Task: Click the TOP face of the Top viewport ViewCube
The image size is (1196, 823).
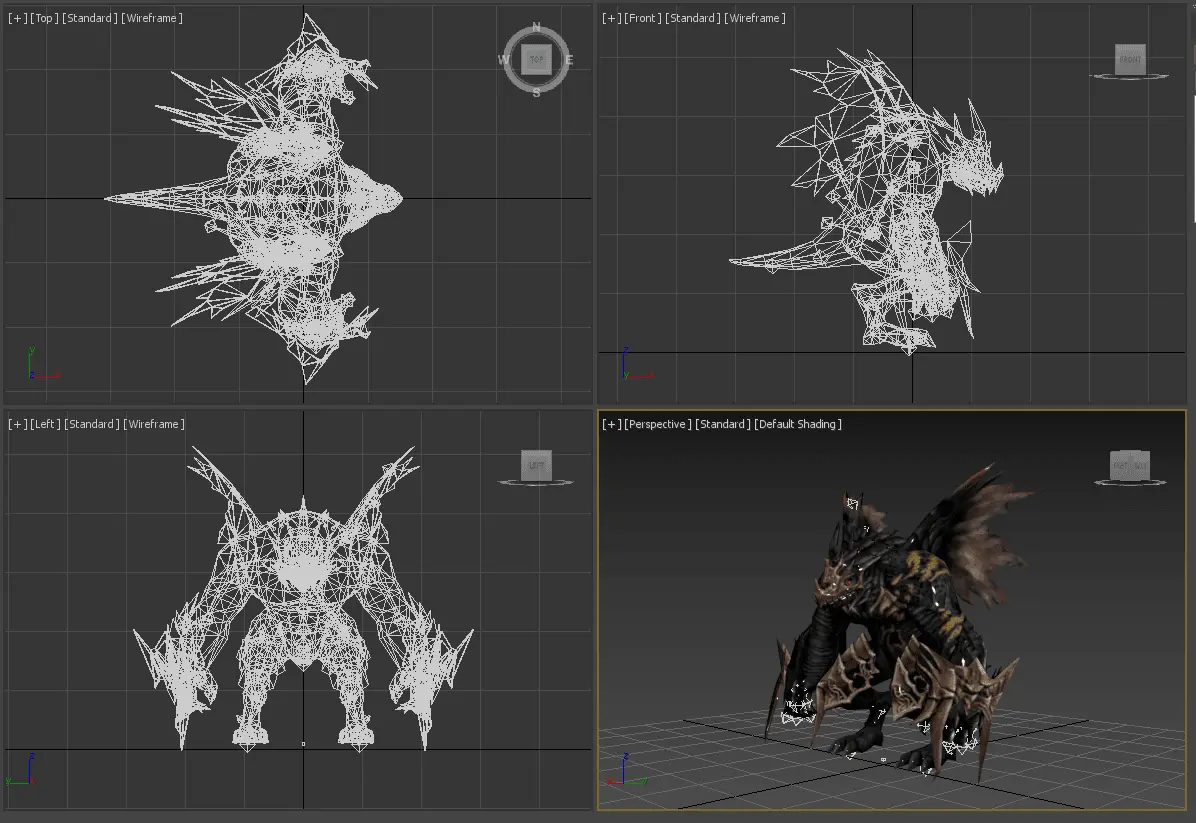Action: tap(536, 60)
